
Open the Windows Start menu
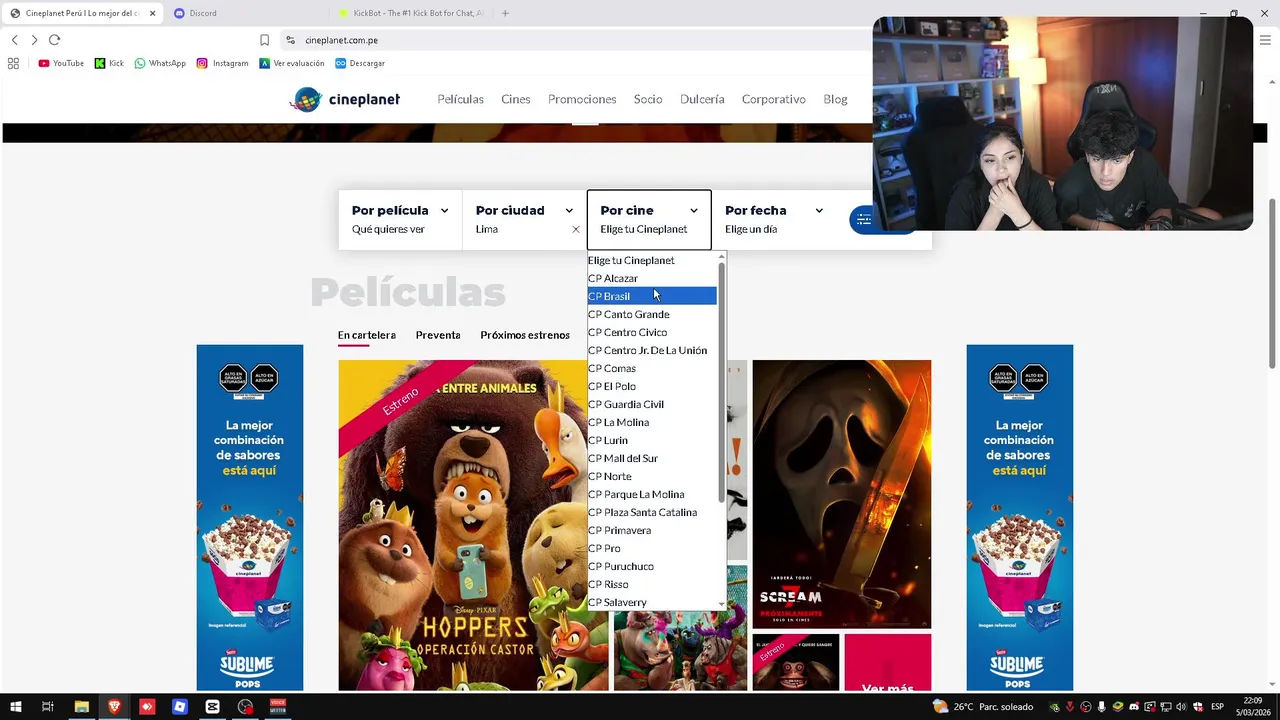[x=16, y=707]
